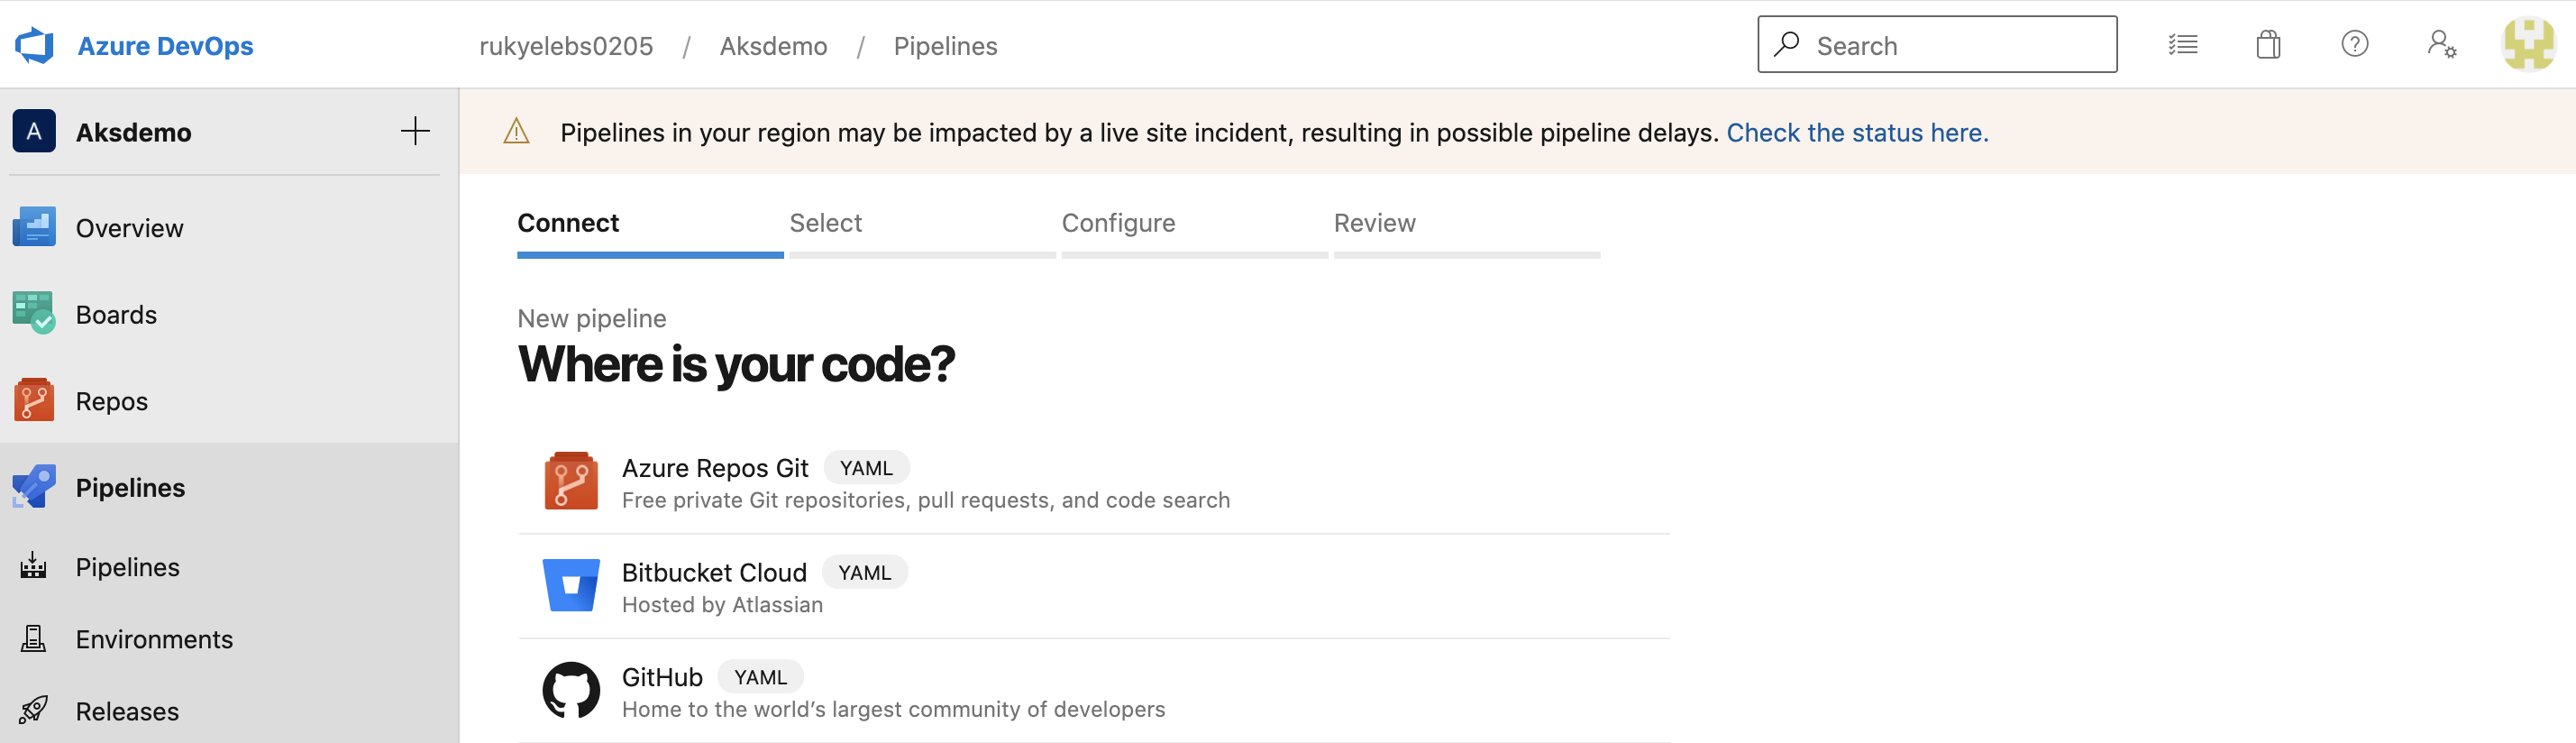Select the Connect step tab
The width and height of the screenshot is (2576, 743).
[x=650, y=231]
